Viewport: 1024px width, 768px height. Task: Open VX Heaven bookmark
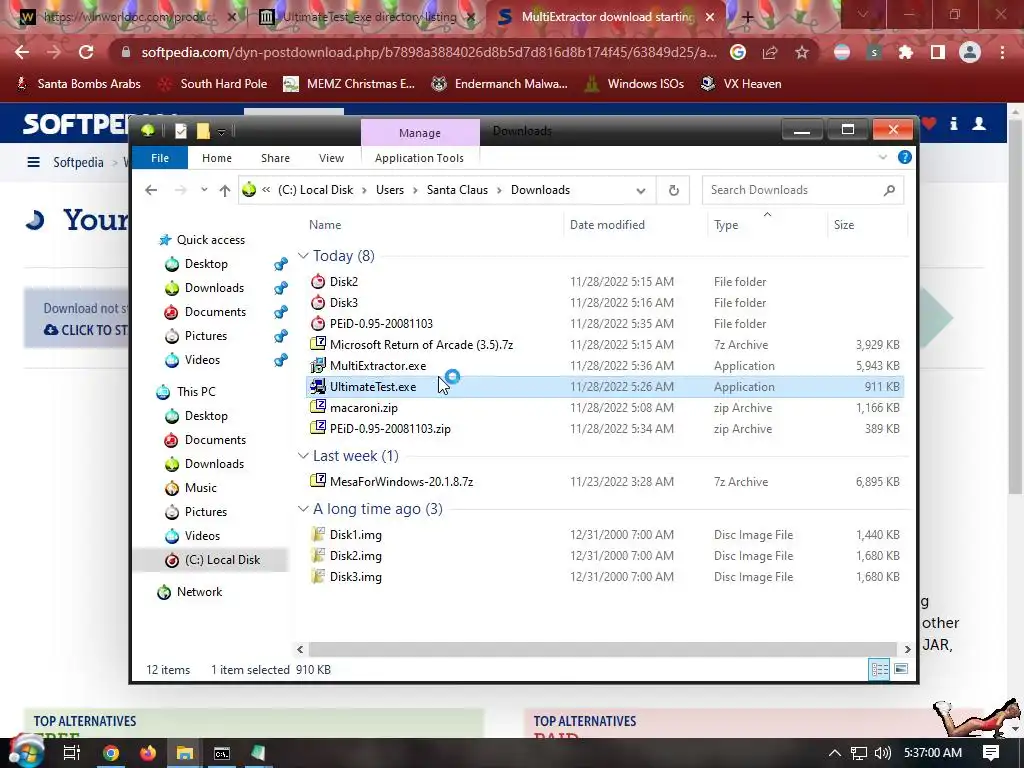[x=741, y=84]
